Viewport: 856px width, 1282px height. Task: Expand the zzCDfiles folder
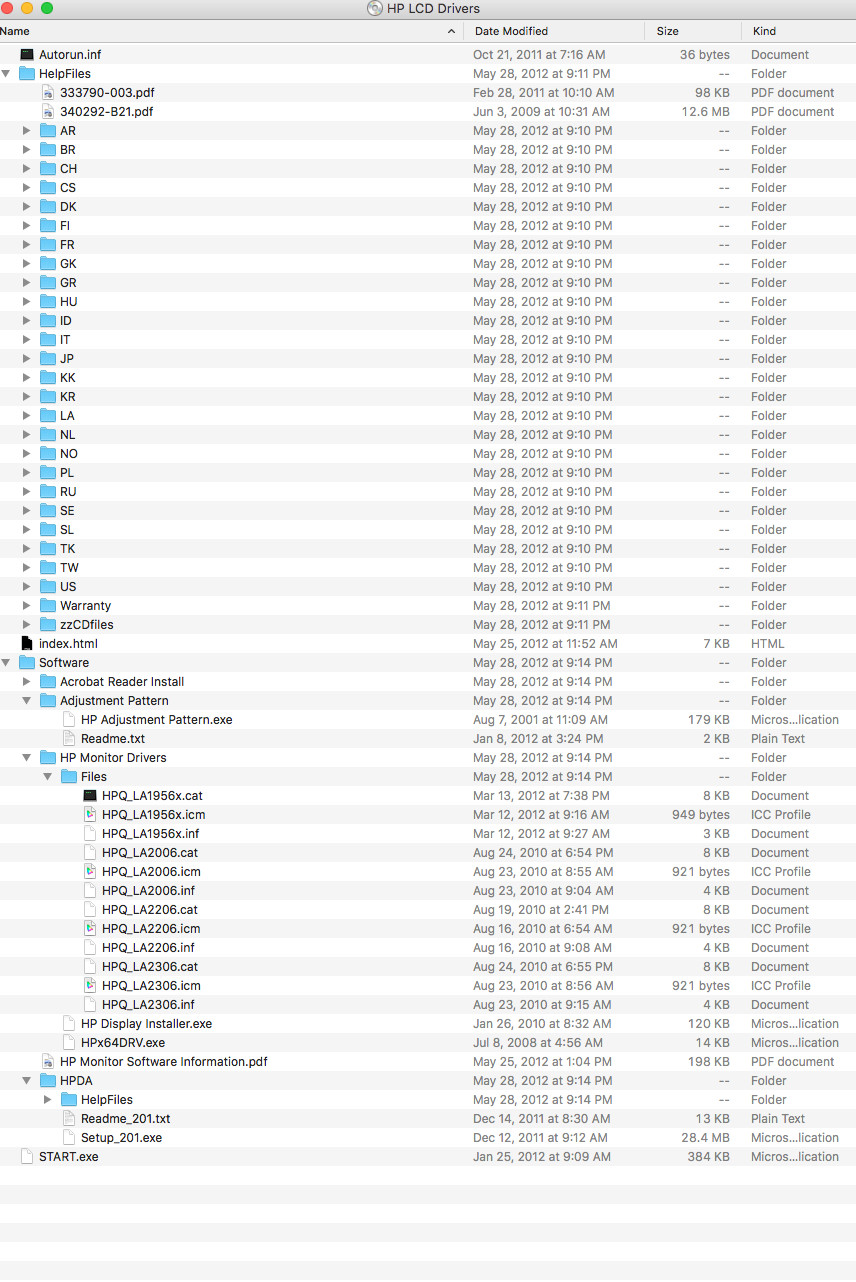coord(27,624)
